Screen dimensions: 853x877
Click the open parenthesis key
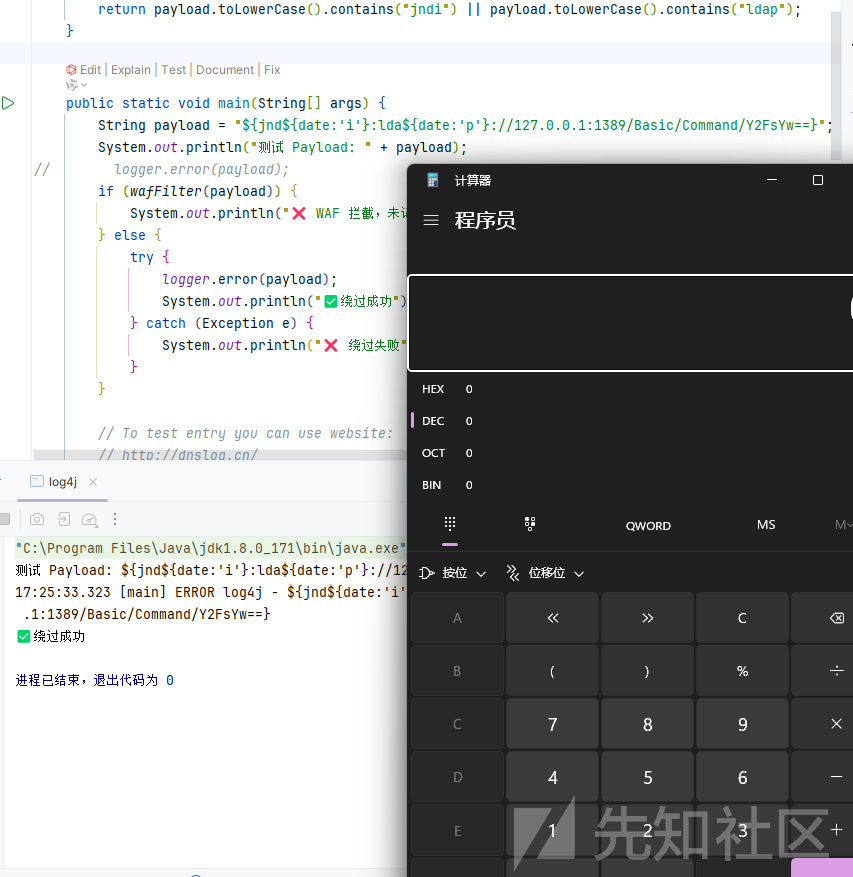(x=553, y=671)
